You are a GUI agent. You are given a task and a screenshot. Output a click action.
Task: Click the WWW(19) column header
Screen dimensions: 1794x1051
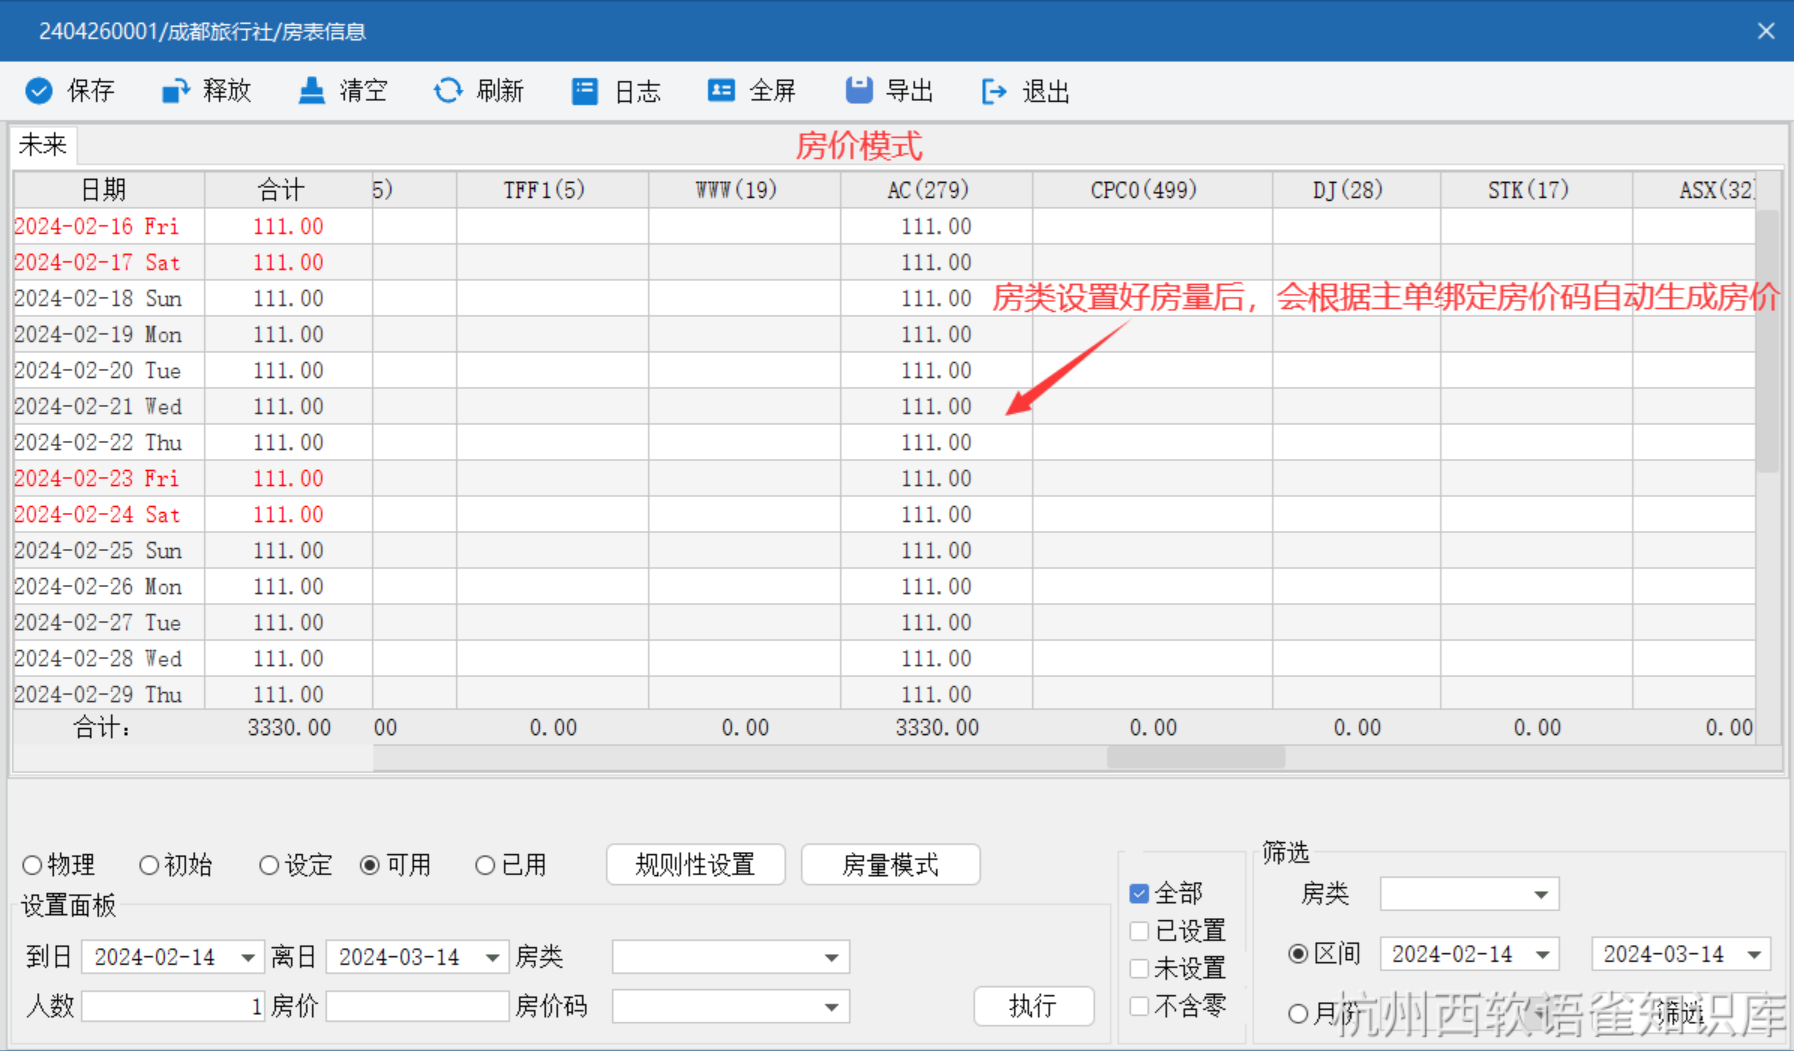pos(744,190)
